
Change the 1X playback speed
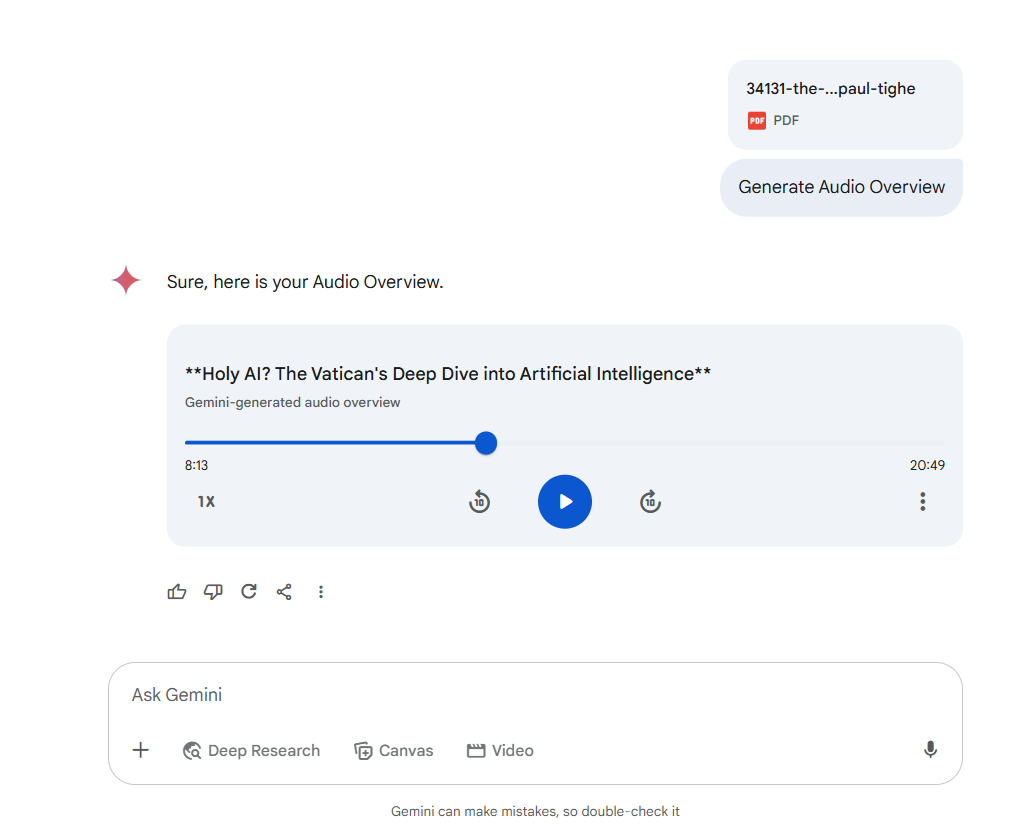[206, 502]
